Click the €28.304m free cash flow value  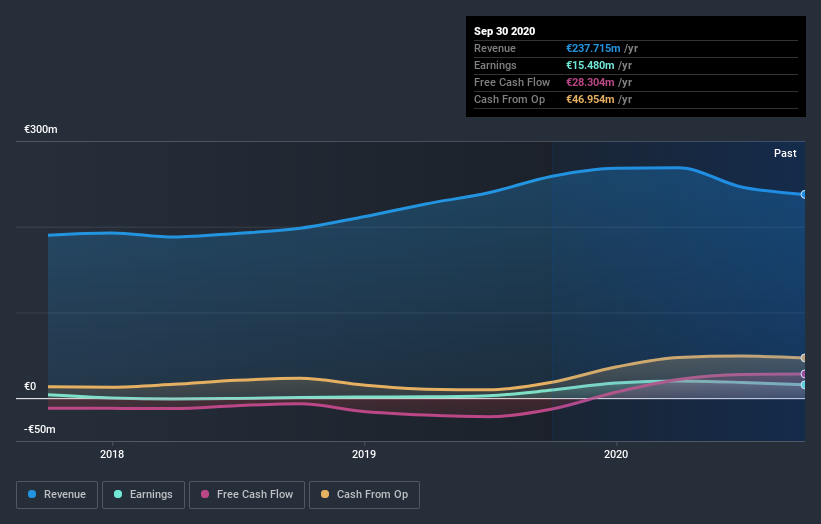click(x=590, y=82)
